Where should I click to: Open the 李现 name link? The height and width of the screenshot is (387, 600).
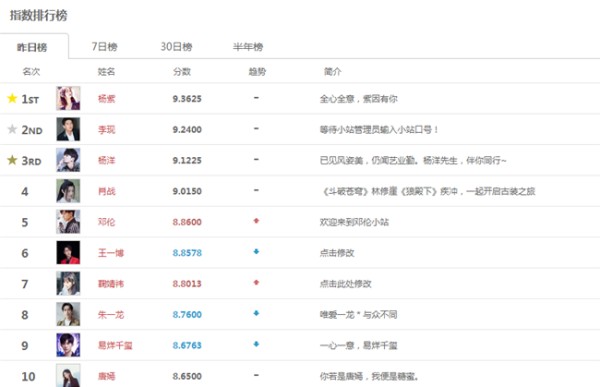[106, 130]
